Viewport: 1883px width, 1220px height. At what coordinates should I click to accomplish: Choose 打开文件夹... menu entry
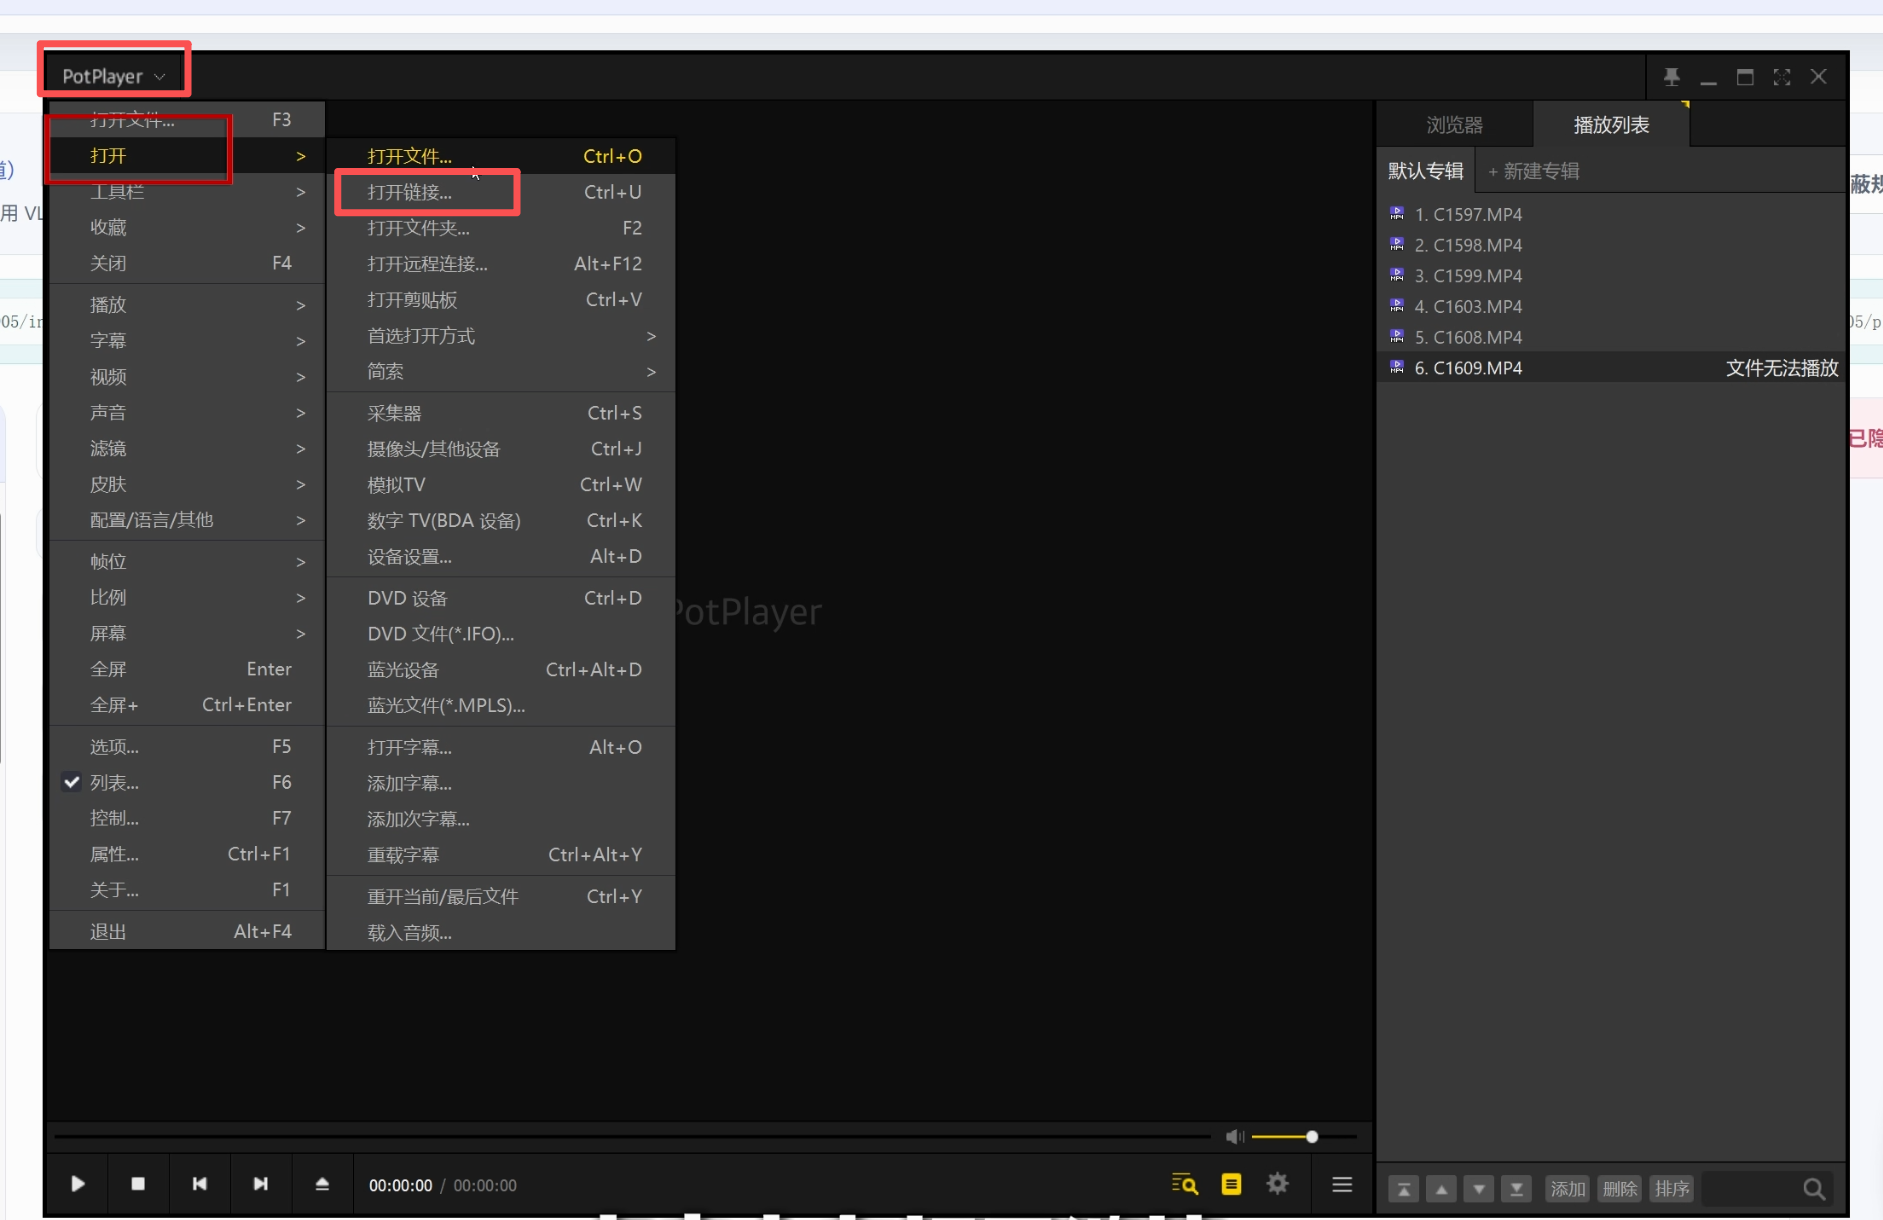(x=500, y=228)
